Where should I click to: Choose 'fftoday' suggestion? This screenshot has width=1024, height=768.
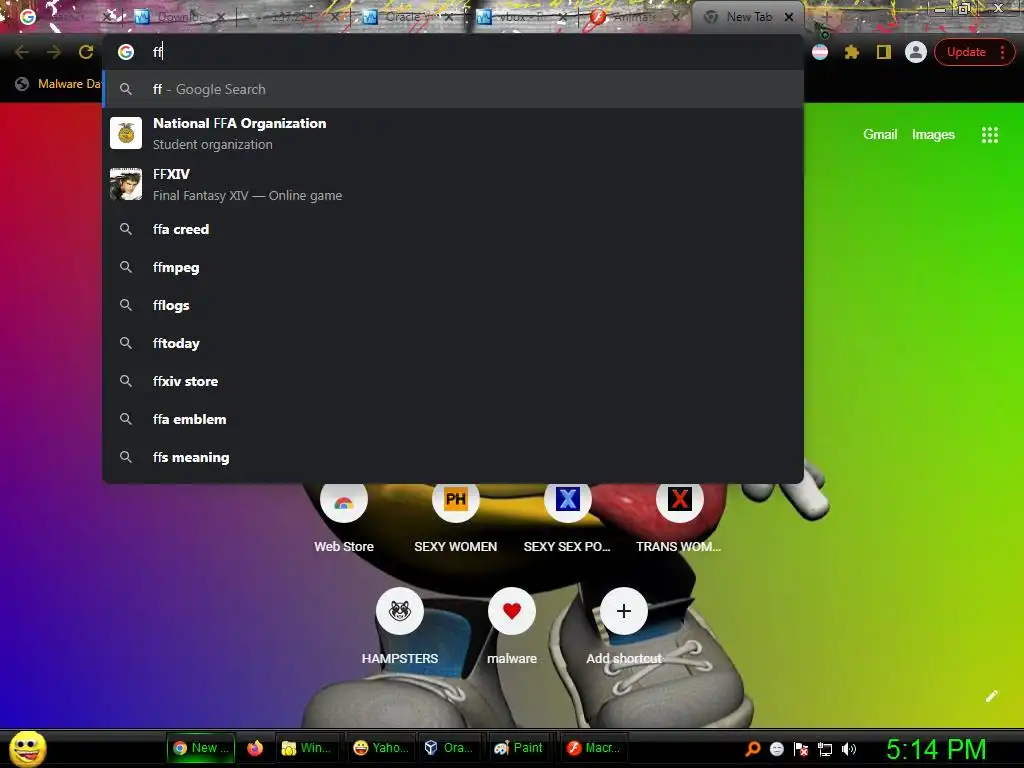(453, 343)
